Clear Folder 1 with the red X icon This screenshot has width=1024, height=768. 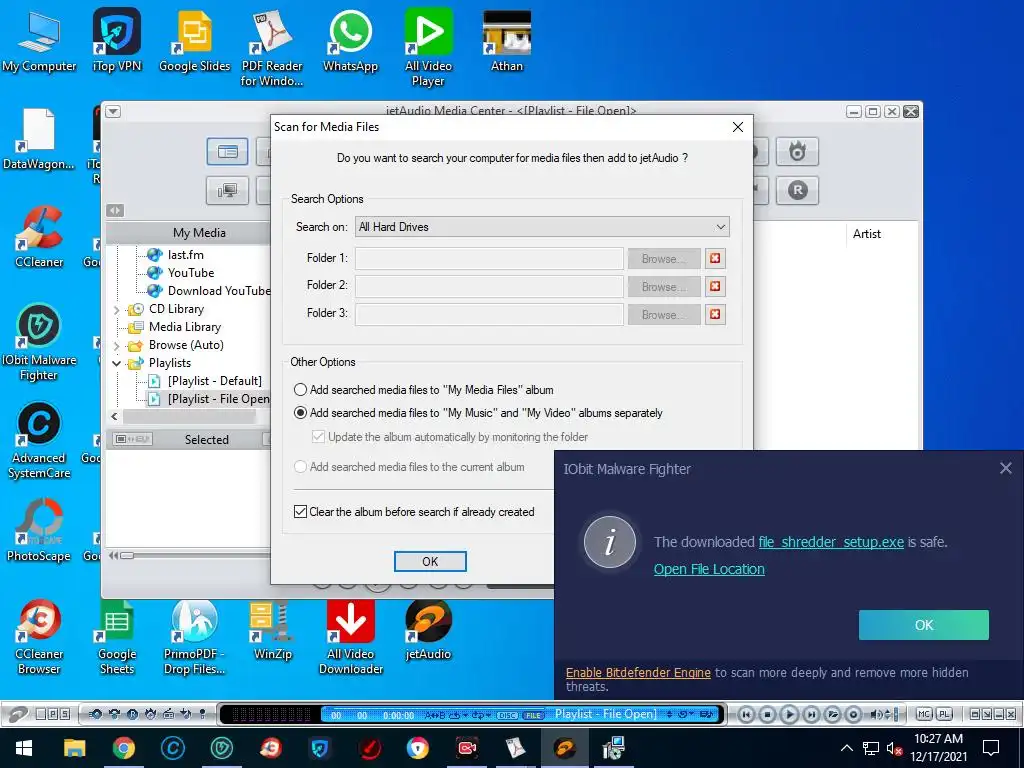point(715,259)
